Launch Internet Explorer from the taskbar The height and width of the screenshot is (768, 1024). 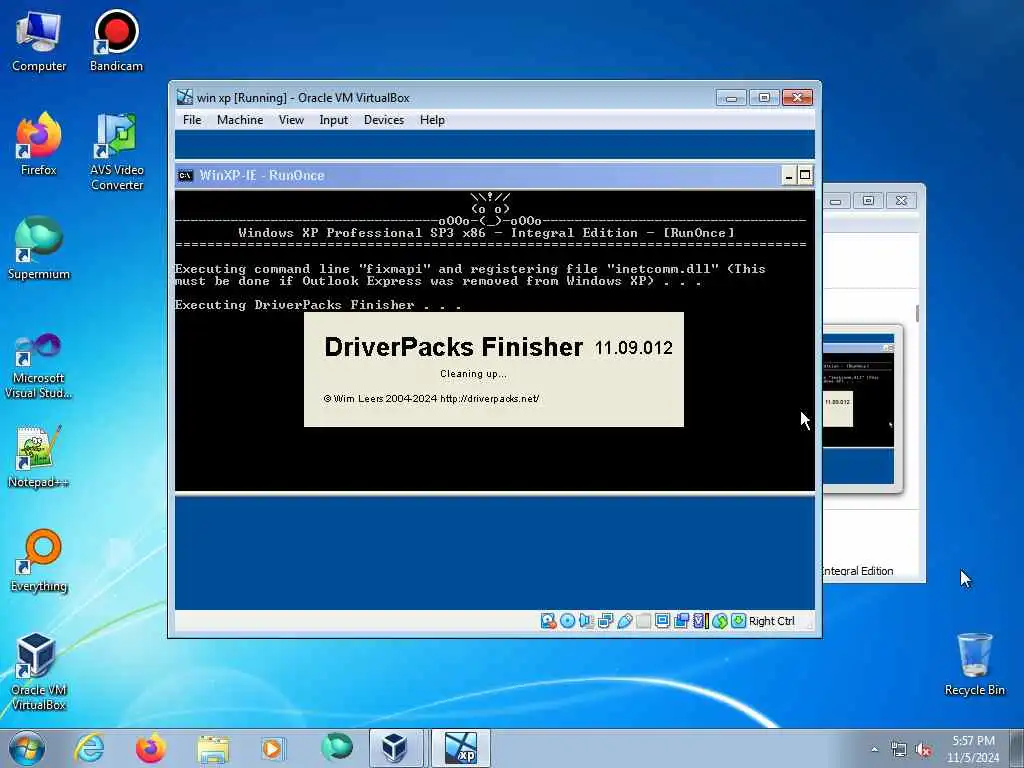click(x=89, y=748)
